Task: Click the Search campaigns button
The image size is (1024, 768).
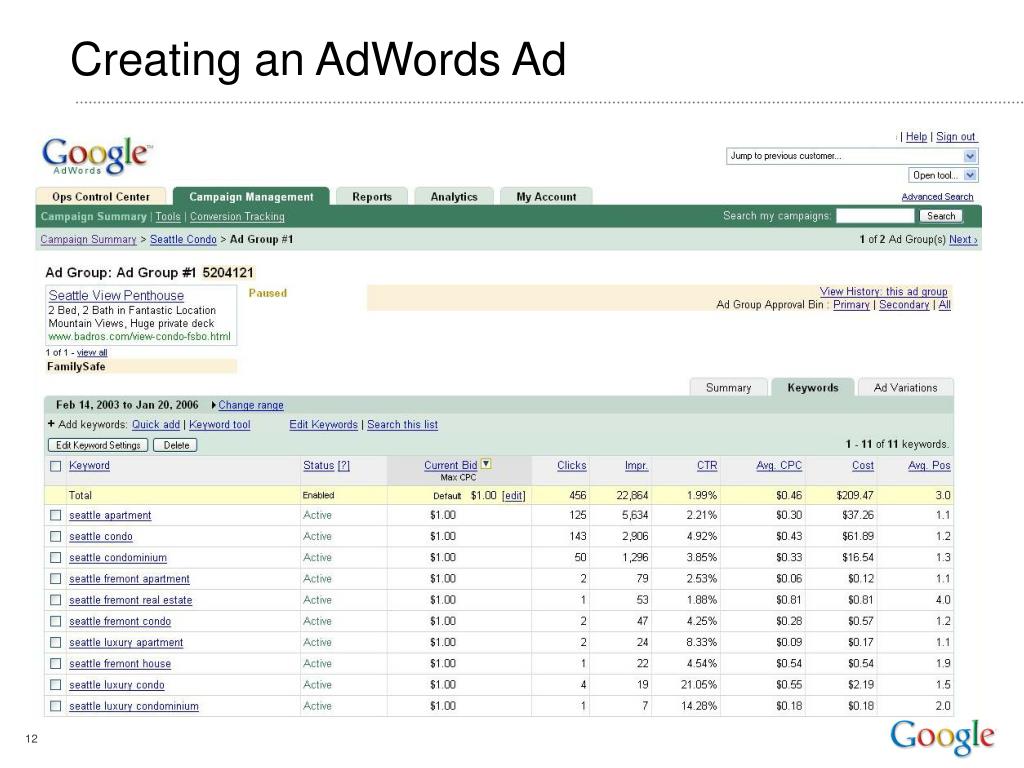Action: (941, 216)
